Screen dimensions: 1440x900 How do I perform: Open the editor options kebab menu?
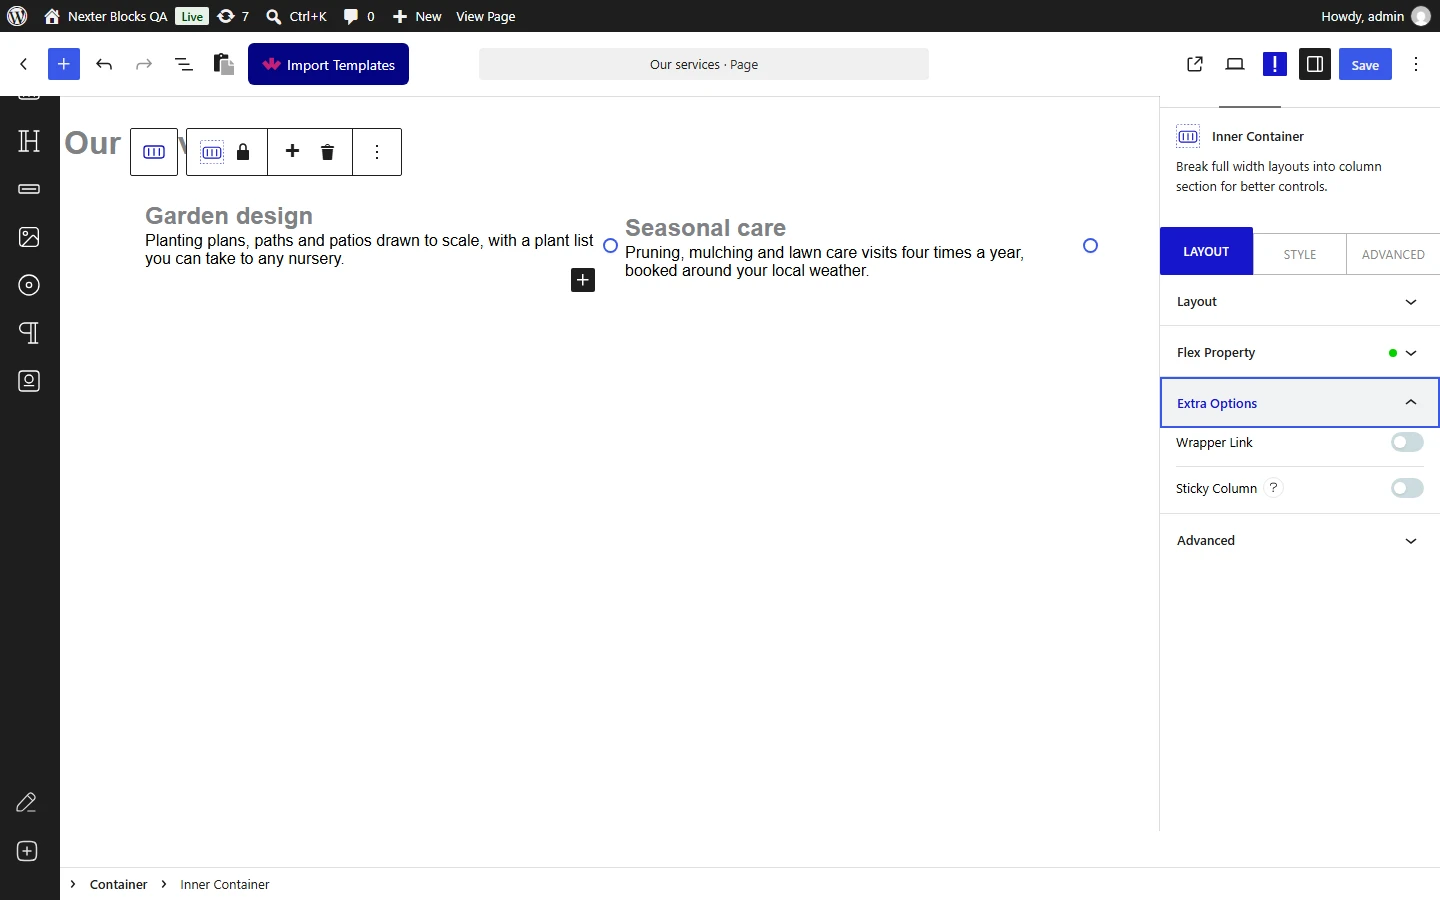click(1416, 64)
